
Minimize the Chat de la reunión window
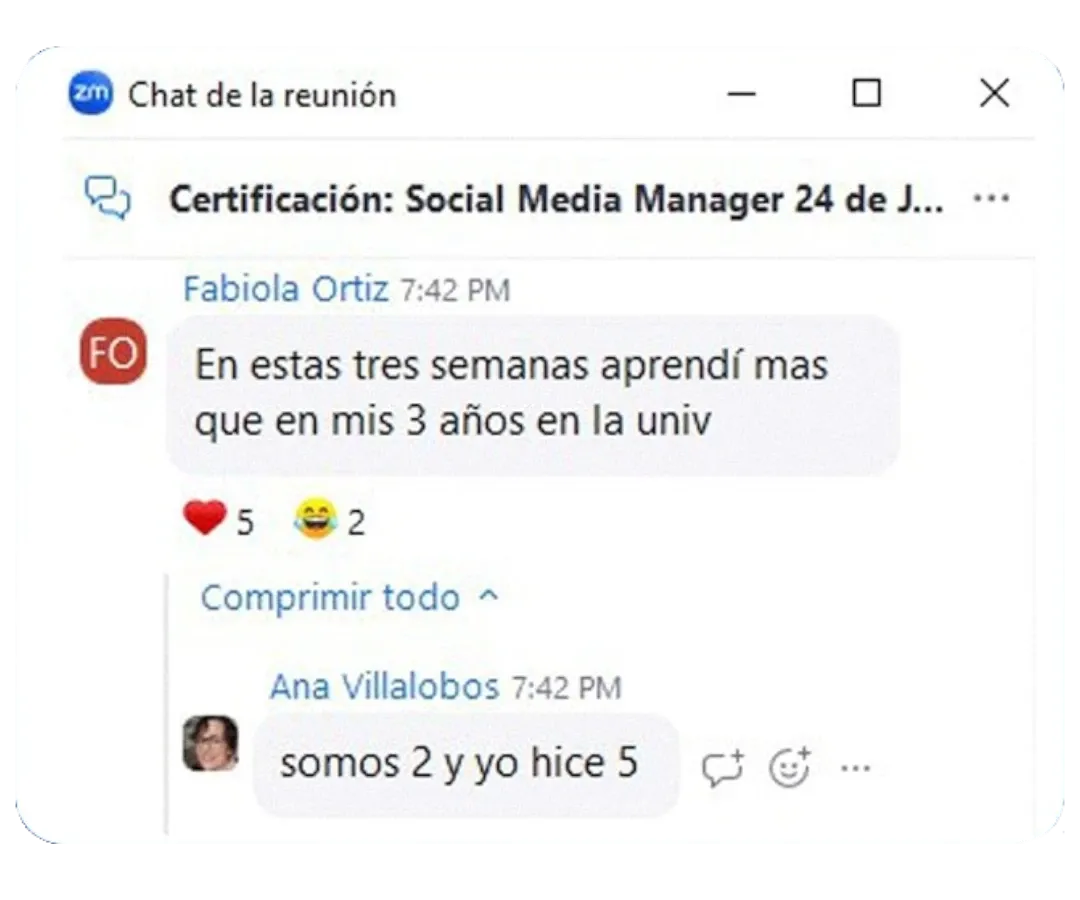tap(742, 94)
